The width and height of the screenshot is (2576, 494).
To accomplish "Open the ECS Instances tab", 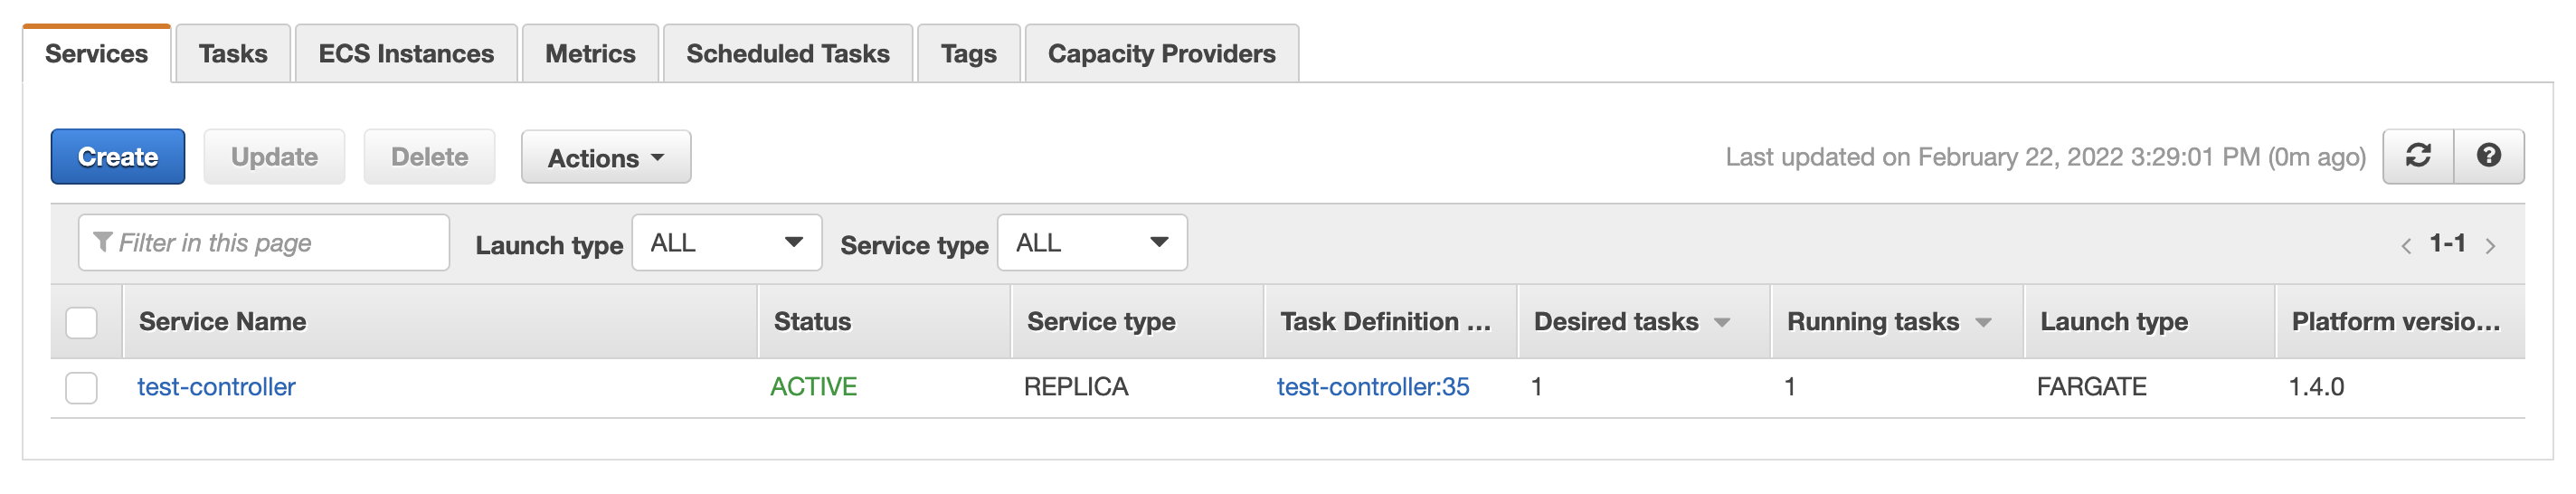I will coord(406,53).
